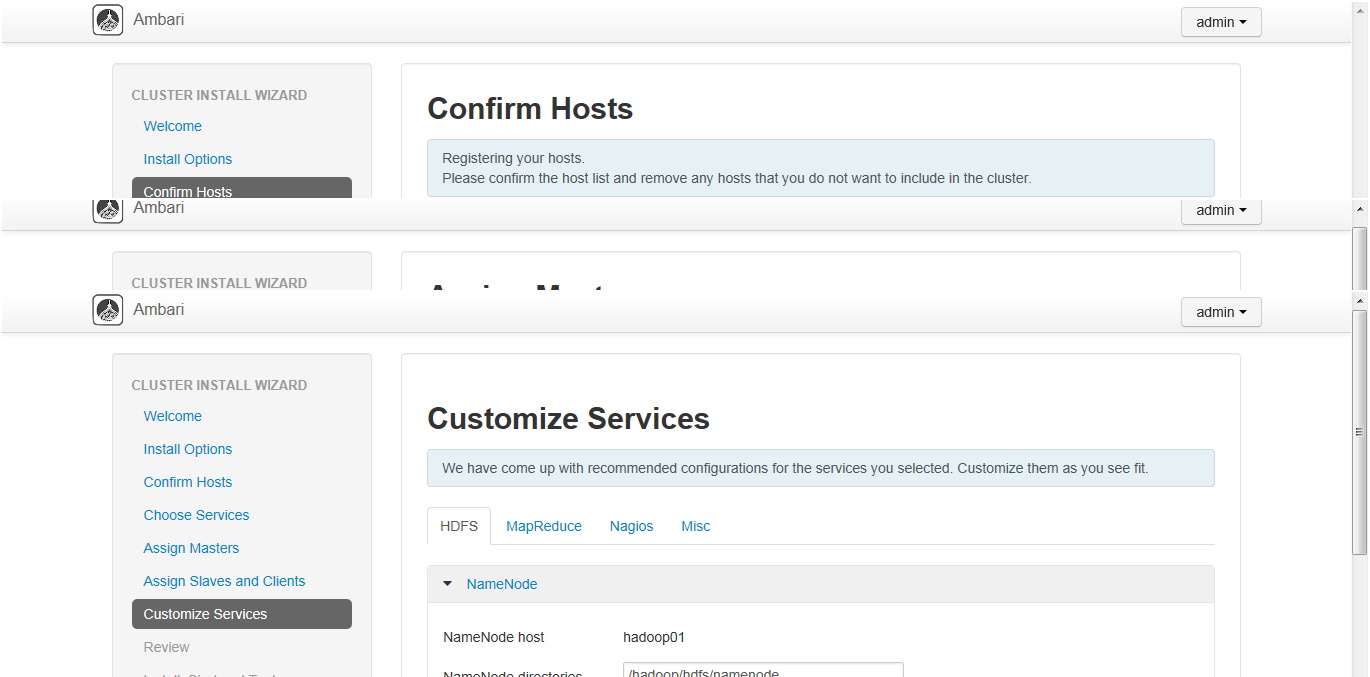This screenshot has height=677, width=1370.
Task: Click Install Options in the Customize Services sidebar
Action: [x=188, y=449]
